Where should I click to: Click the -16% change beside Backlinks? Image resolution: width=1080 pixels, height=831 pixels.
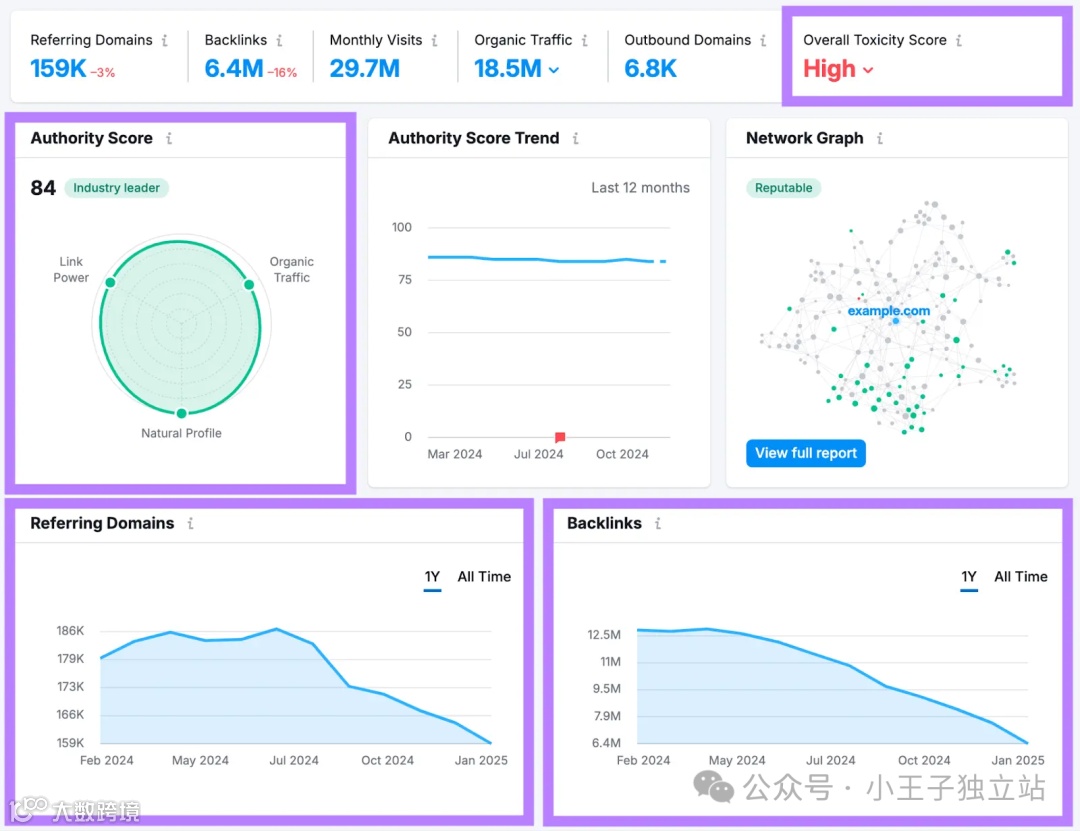click(x=282, y=72)
